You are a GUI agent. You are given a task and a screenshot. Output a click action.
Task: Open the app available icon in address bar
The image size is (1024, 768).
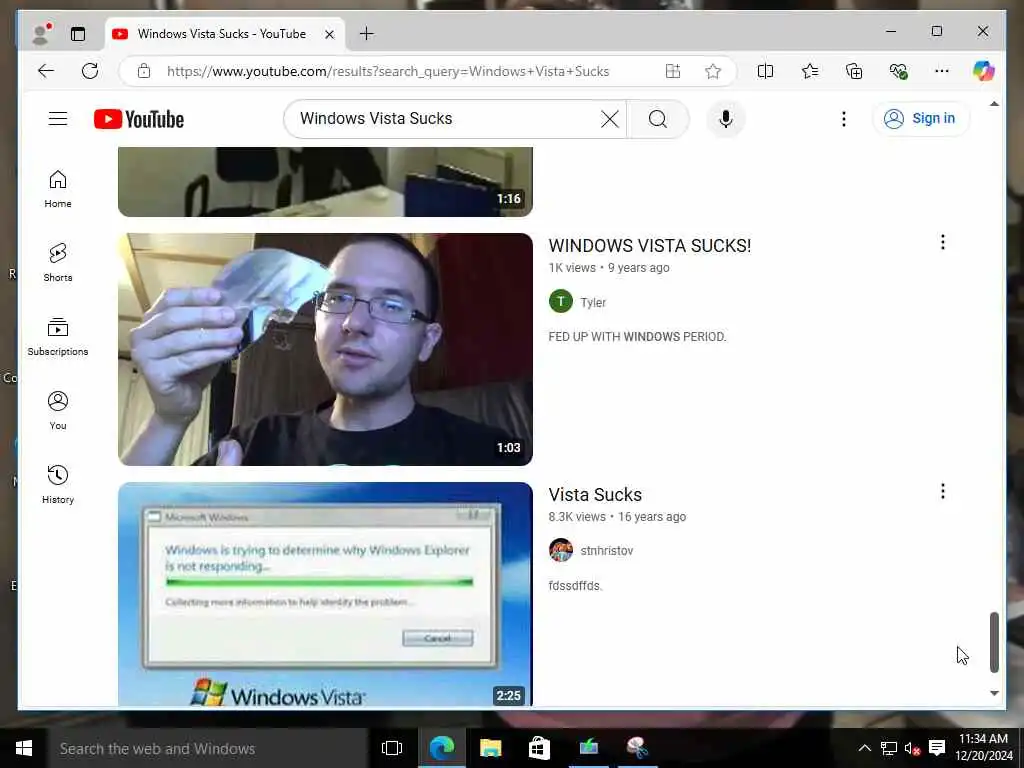click(x=673, y=71)
